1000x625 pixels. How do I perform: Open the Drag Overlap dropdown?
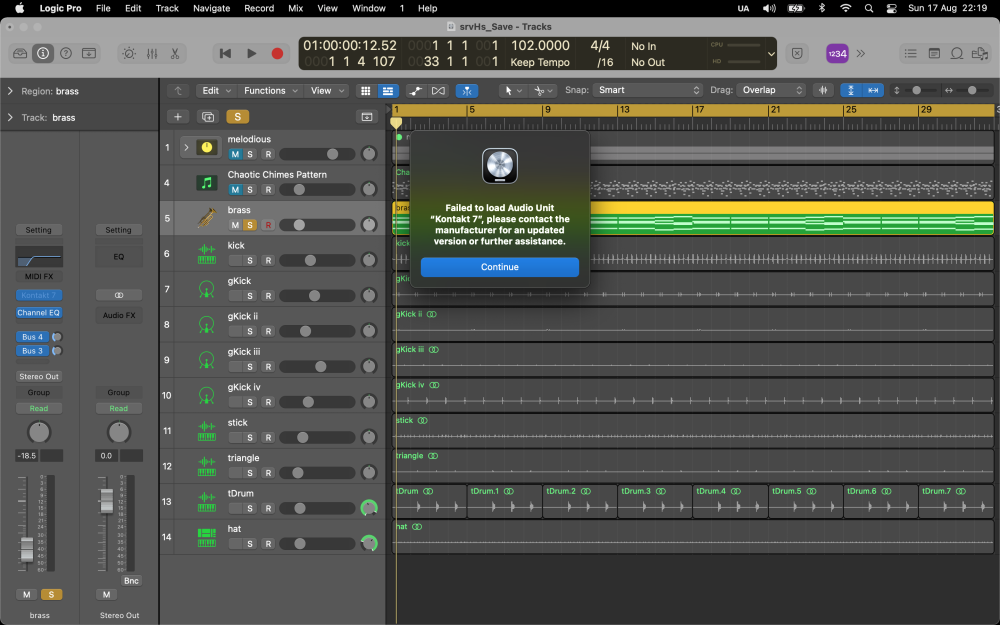771,90
